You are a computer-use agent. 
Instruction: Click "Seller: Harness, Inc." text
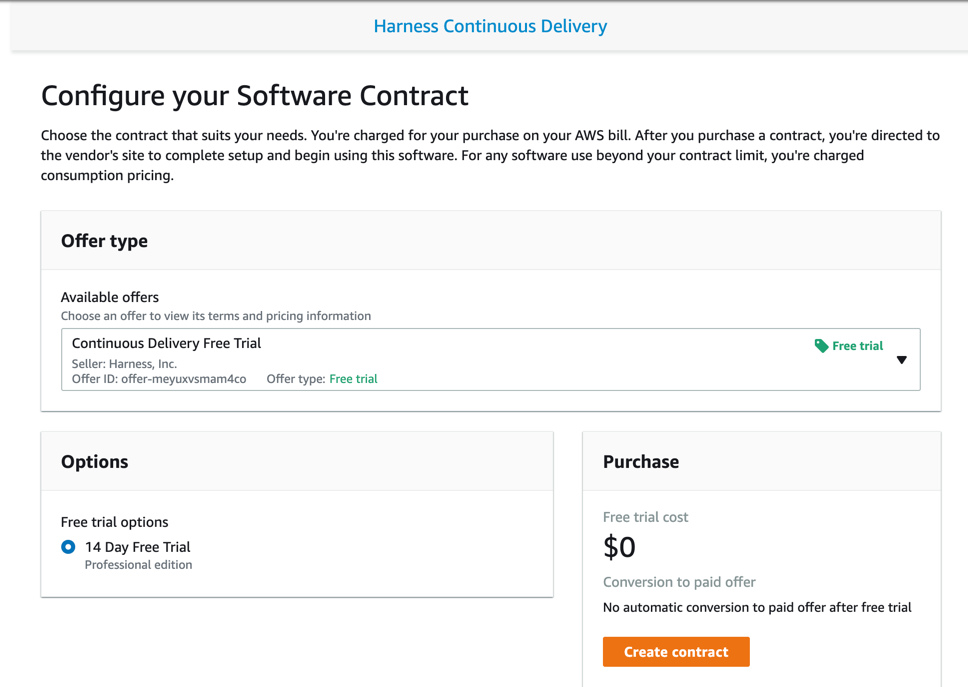pyautogui.click(x=124, y=364)
